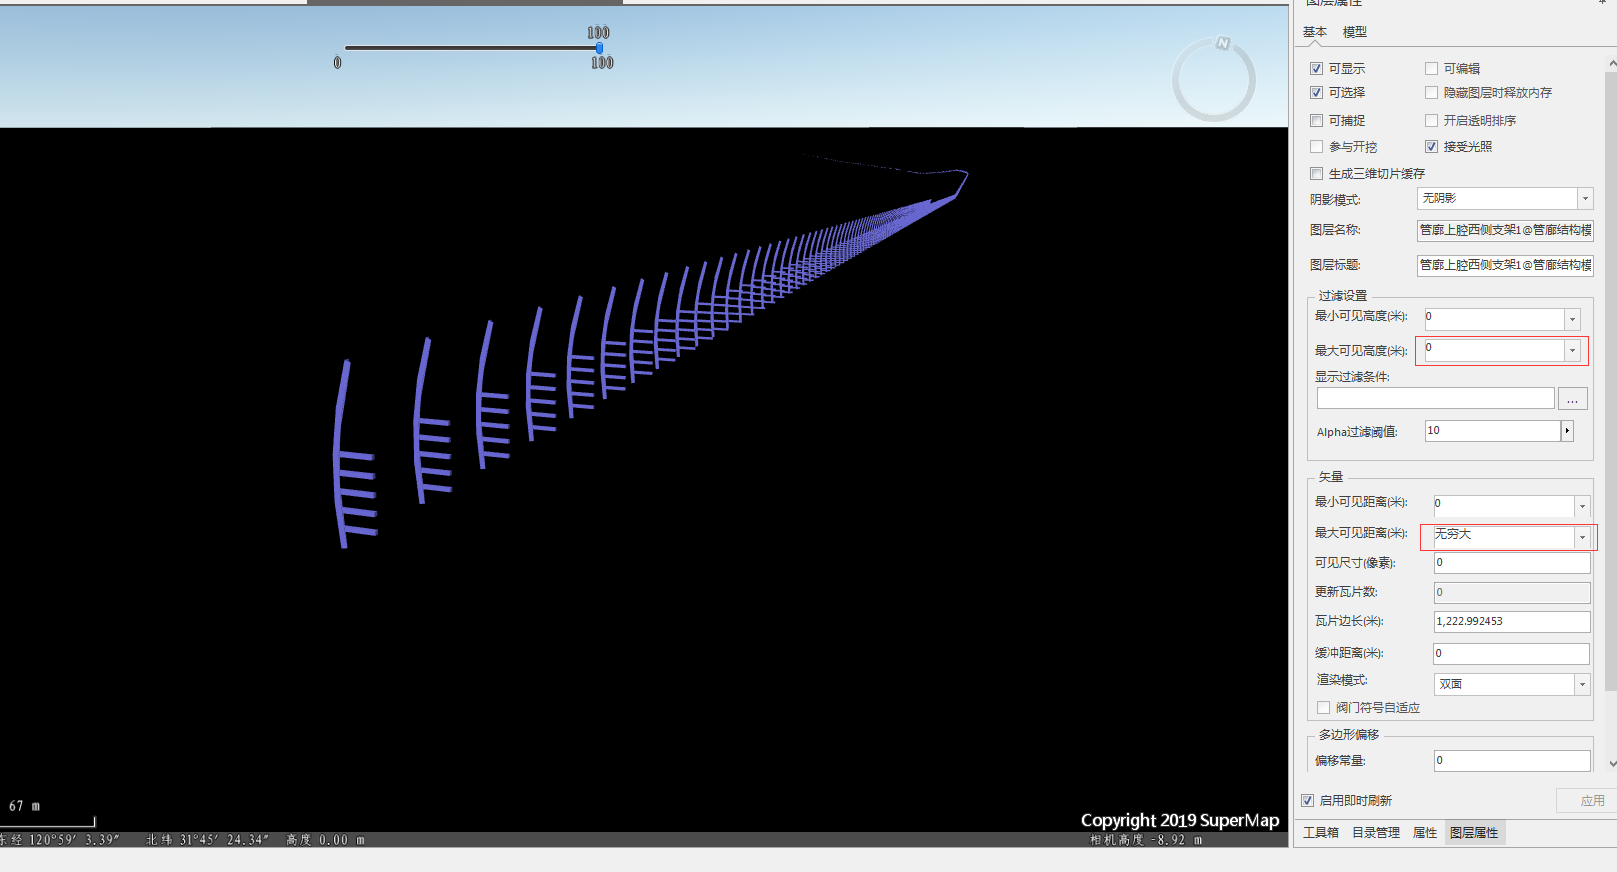Open the 最大可见距离 dropdown arrow
This screenshot has height=872, width=1617.
pos(1582,537)
